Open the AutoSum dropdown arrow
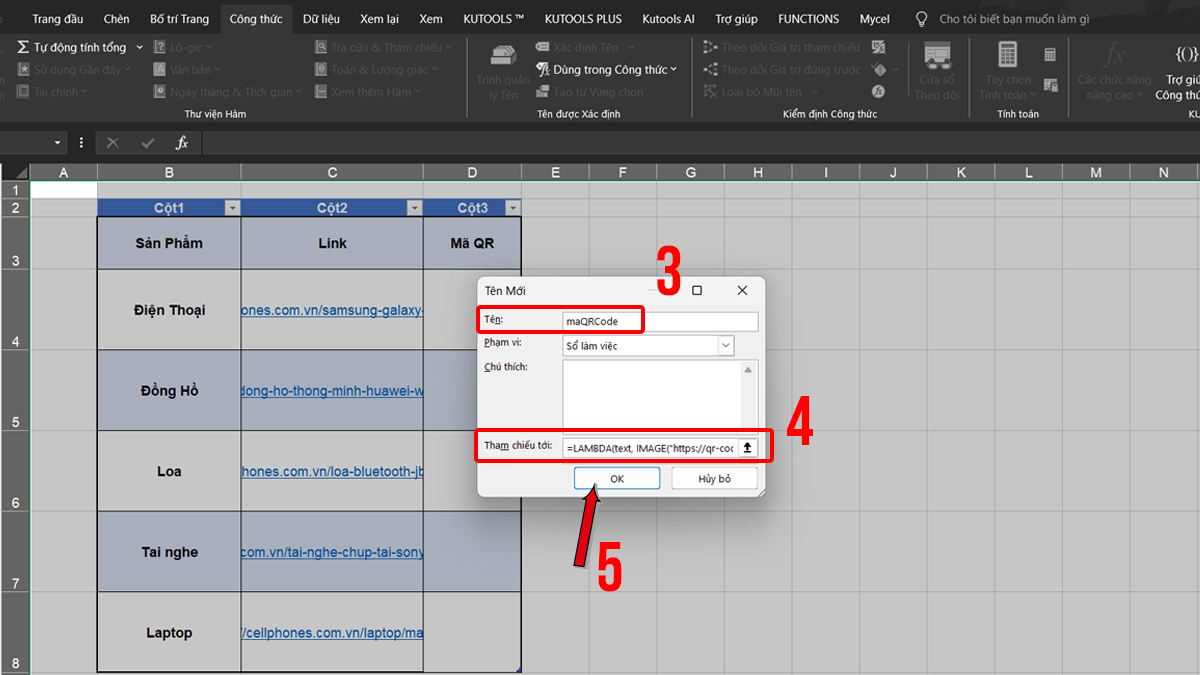This screenshot has width=1200, height=675. point(137,46)
